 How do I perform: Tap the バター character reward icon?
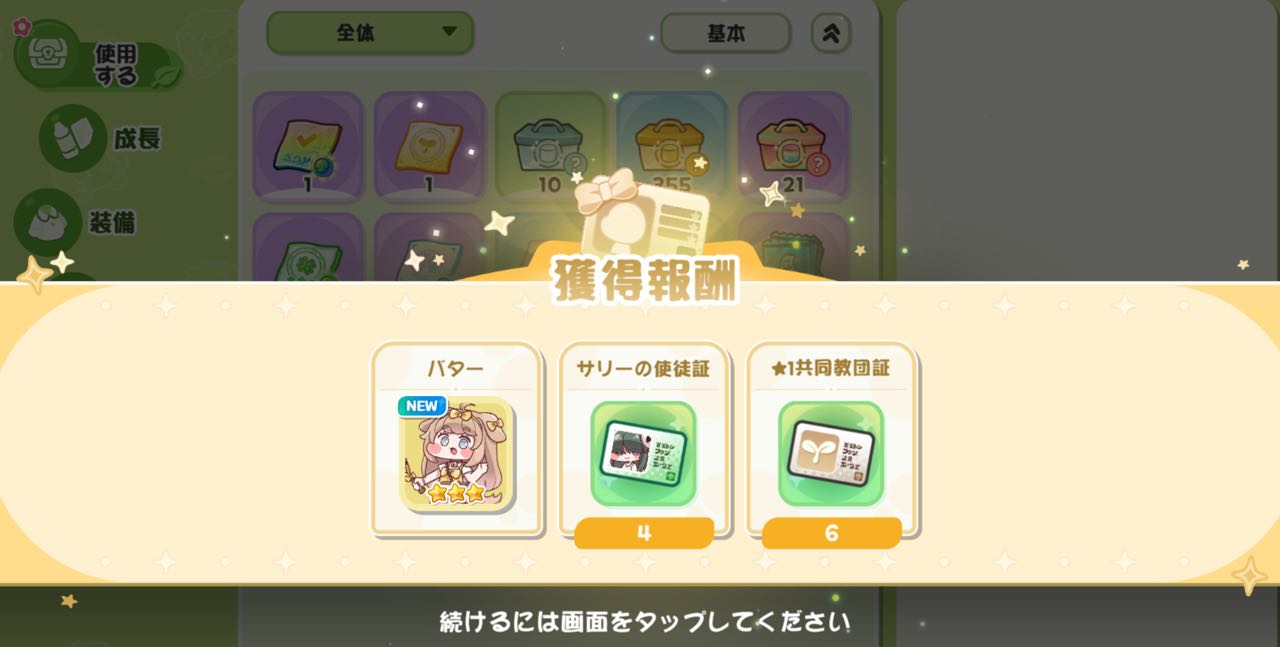coord(457,454)
